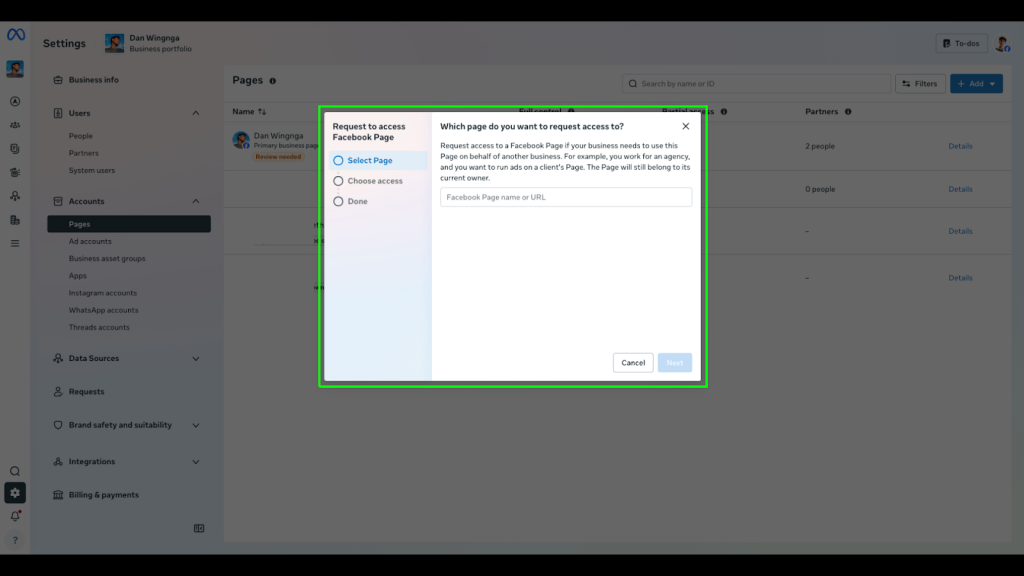The height and width of the screenshot is (576, 1024).
Task: Go to Partners under Users
Action: pos(84,153)
